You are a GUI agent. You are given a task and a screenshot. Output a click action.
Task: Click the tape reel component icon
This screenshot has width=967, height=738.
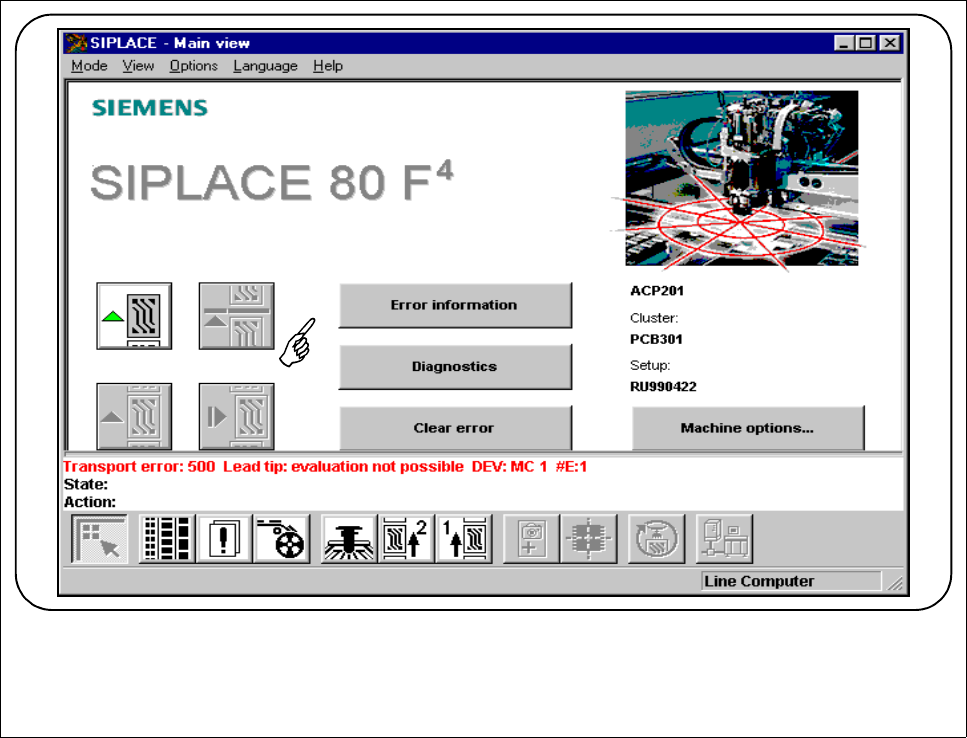(x=281, y=539)
